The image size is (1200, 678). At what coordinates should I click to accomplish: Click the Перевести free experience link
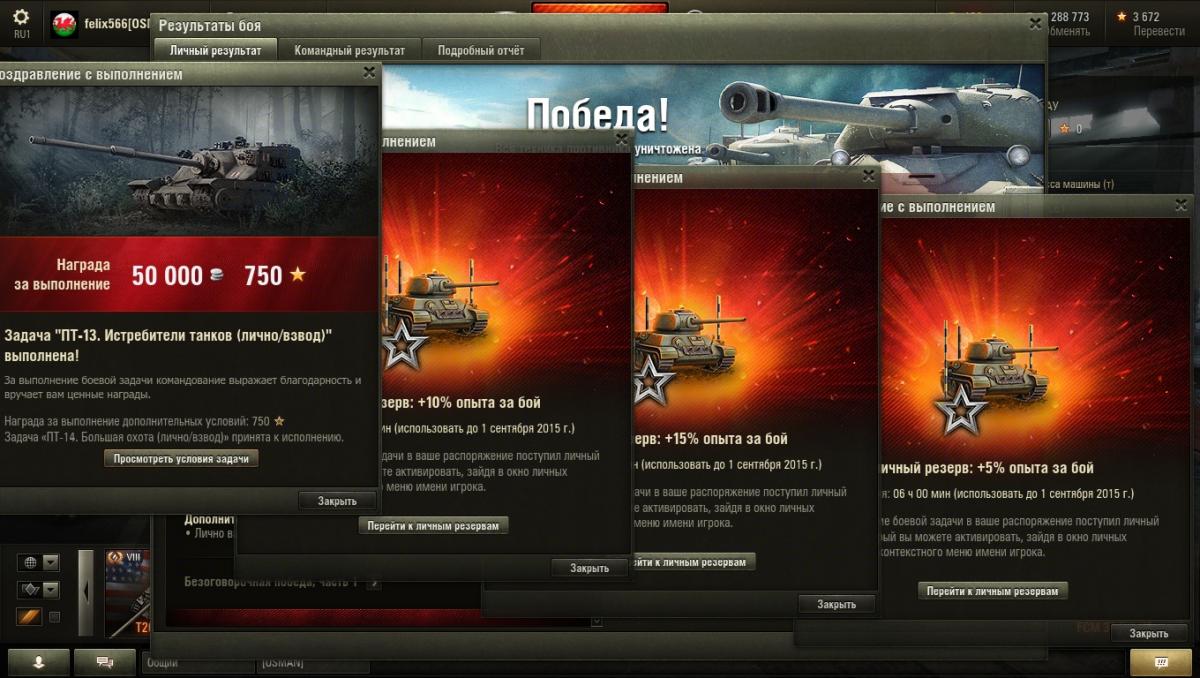pos(1159,31)
